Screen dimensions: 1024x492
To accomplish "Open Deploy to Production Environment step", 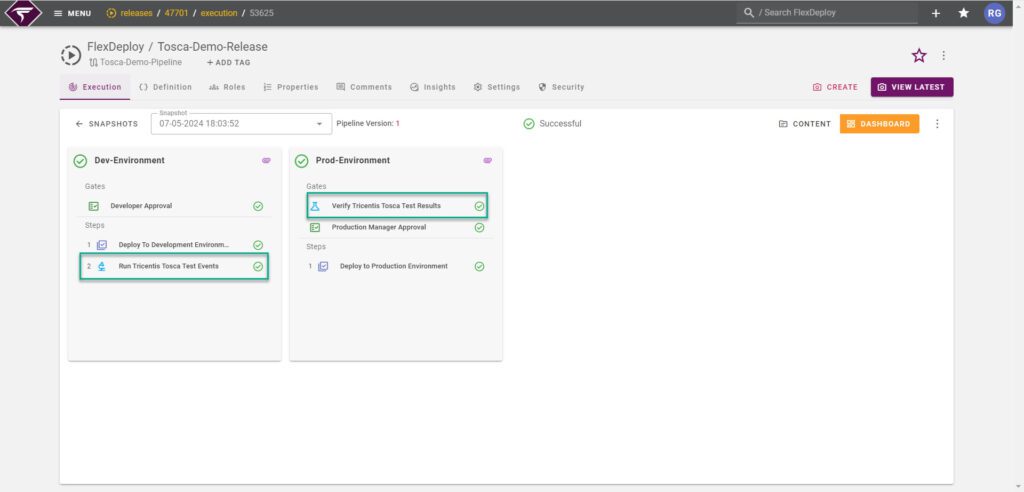I will 394,267.
